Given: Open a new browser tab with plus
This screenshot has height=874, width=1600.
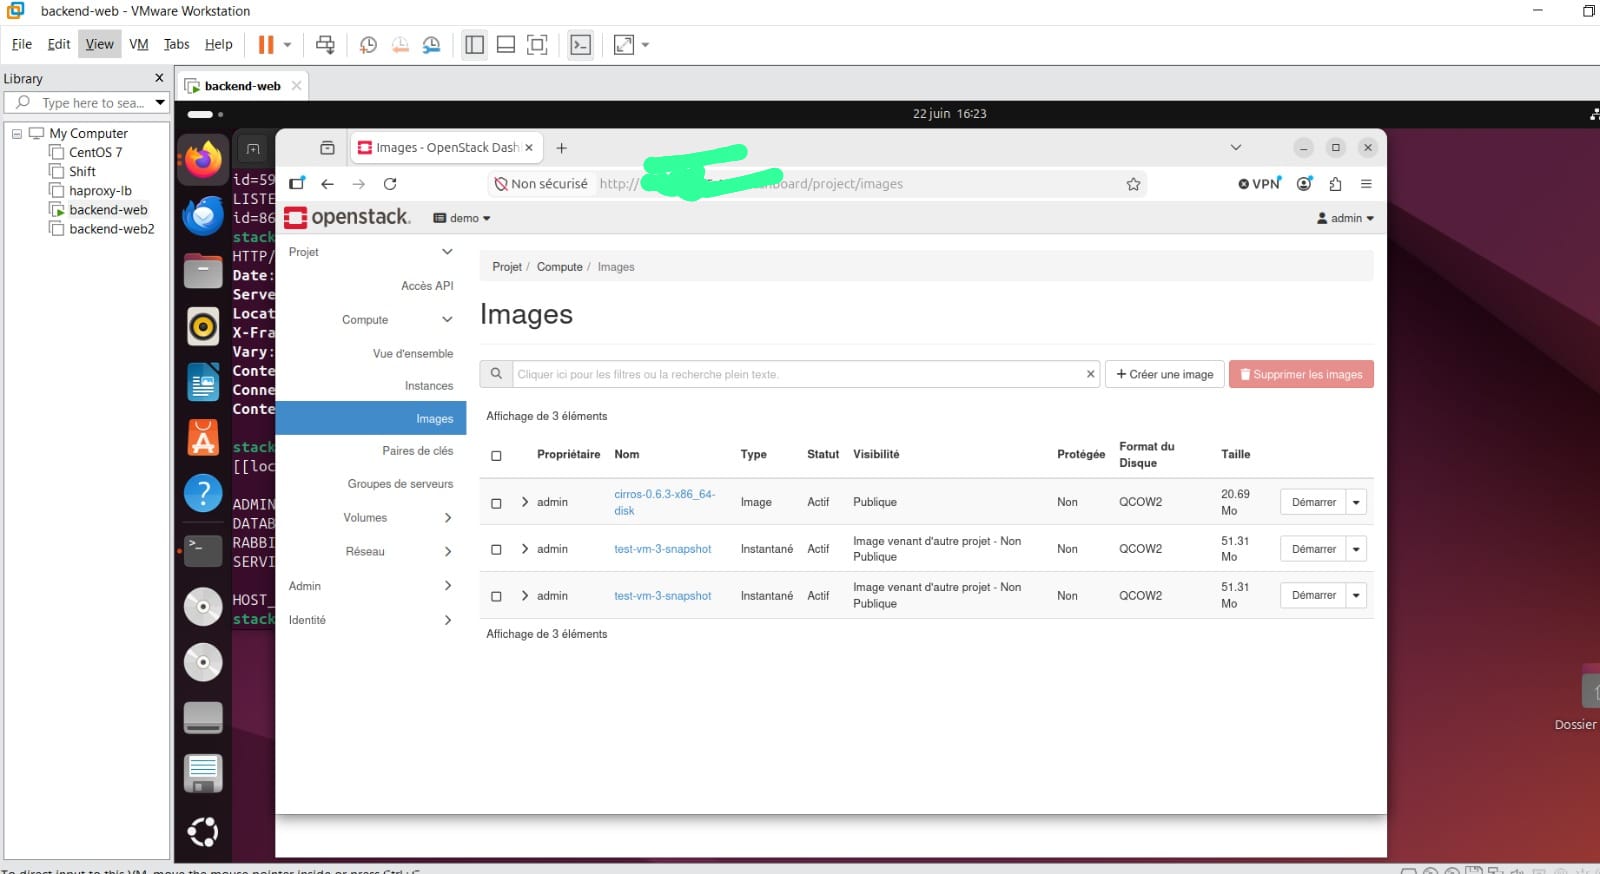Looking at the screenshot, I should [561, 148].
